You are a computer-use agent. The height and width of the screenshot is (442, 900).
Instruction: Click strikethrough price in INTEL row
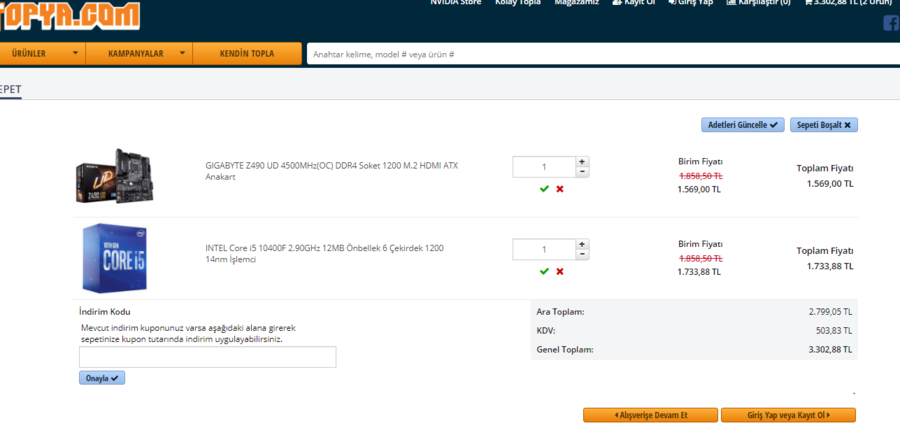[x=700, y=258]
